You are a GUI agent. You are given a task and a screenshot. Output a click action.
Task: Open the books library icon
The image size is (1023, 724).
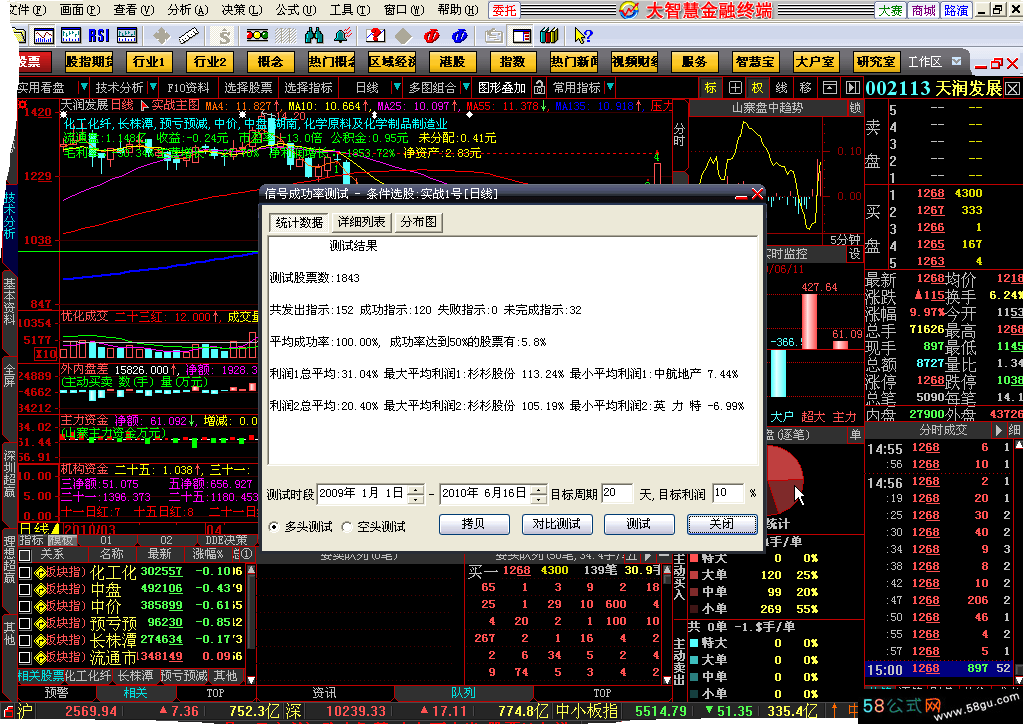(x=549, y=36)
